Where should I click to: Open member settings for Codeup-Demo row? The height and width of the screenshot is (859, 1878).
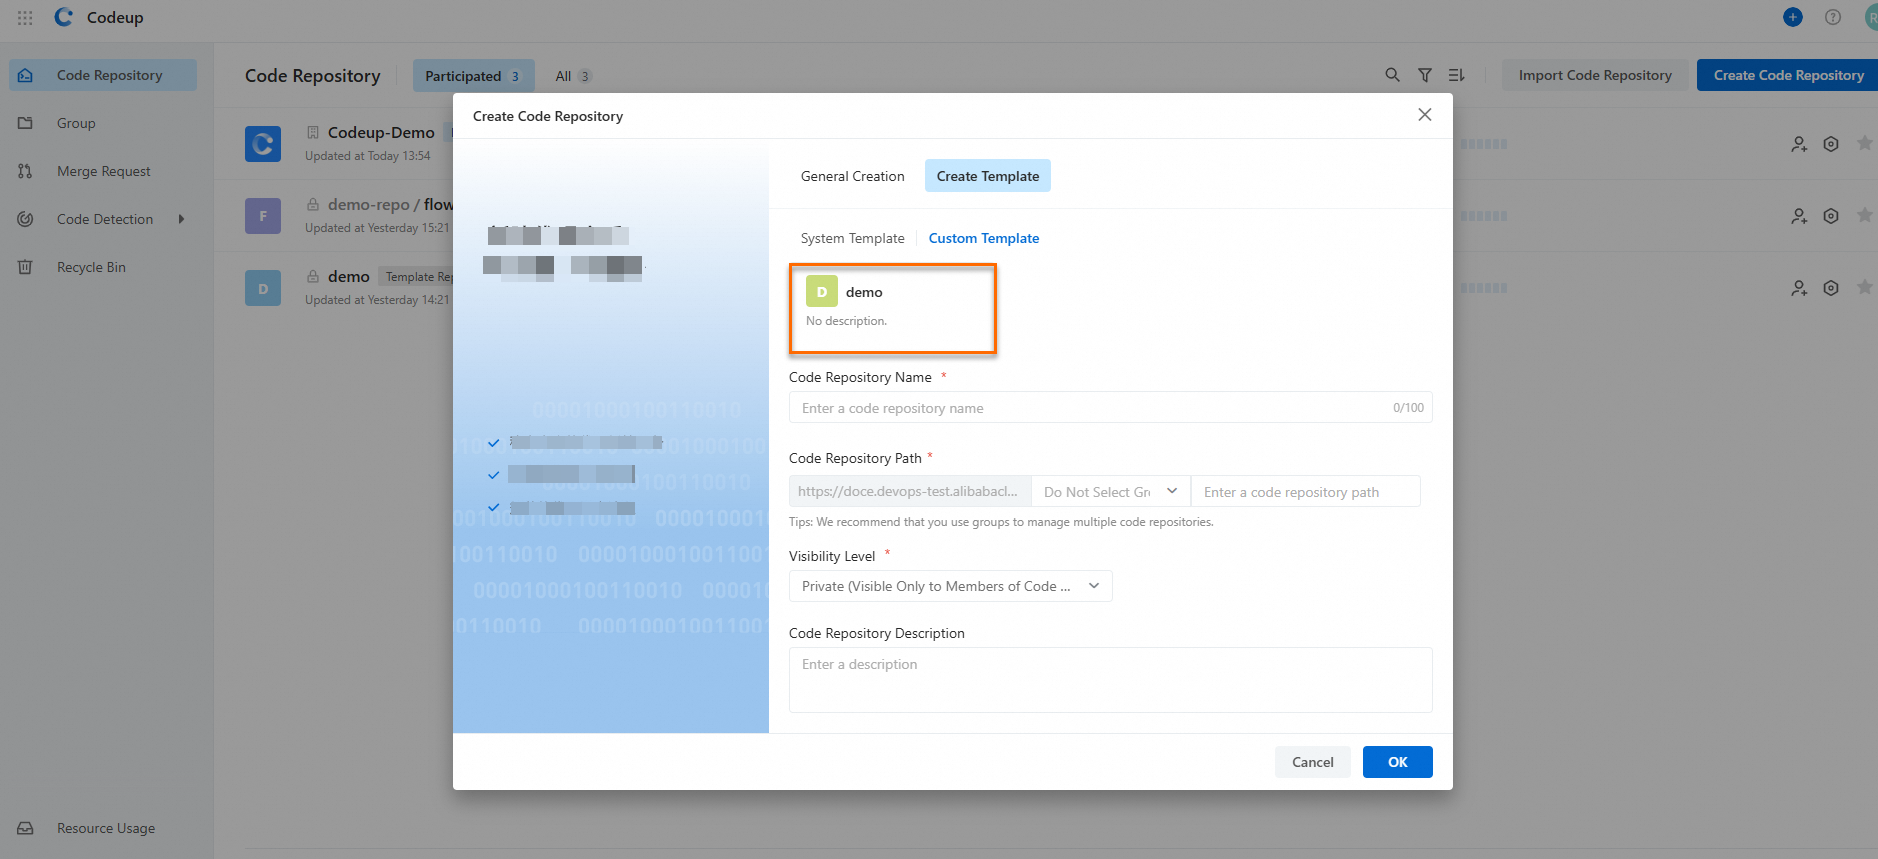click(x=1799, y=144)
